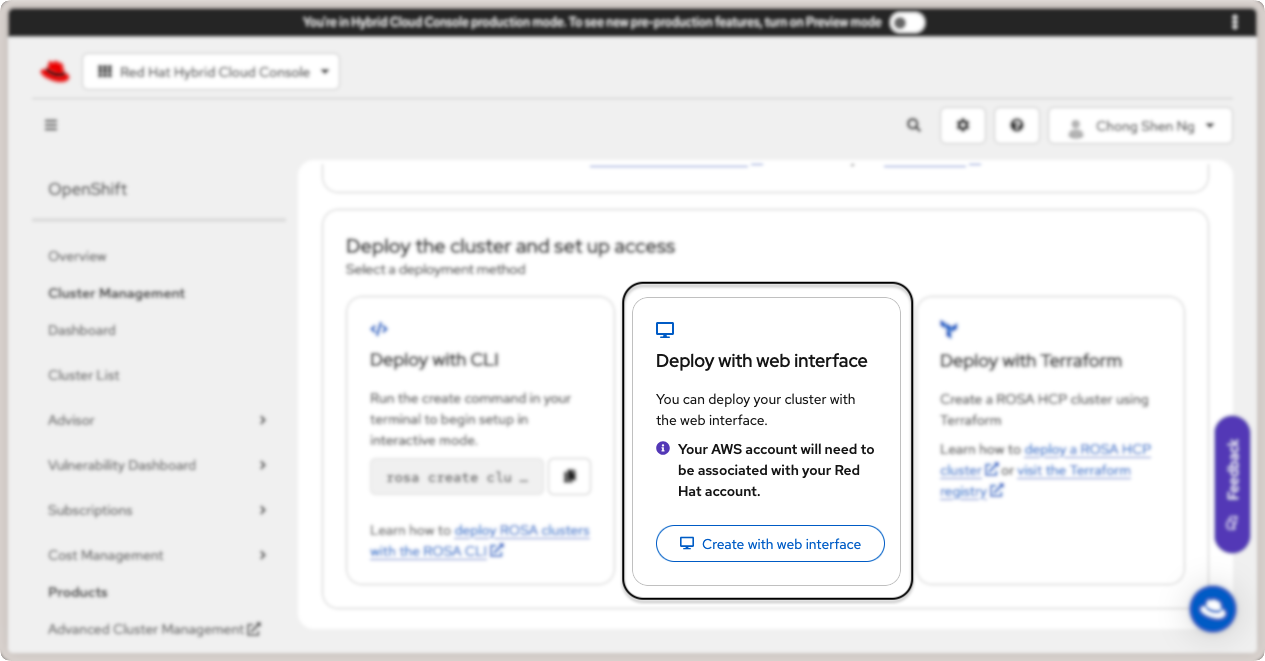Click Create with web interface button
The image size is (1265, 661).
pos(770,544)
